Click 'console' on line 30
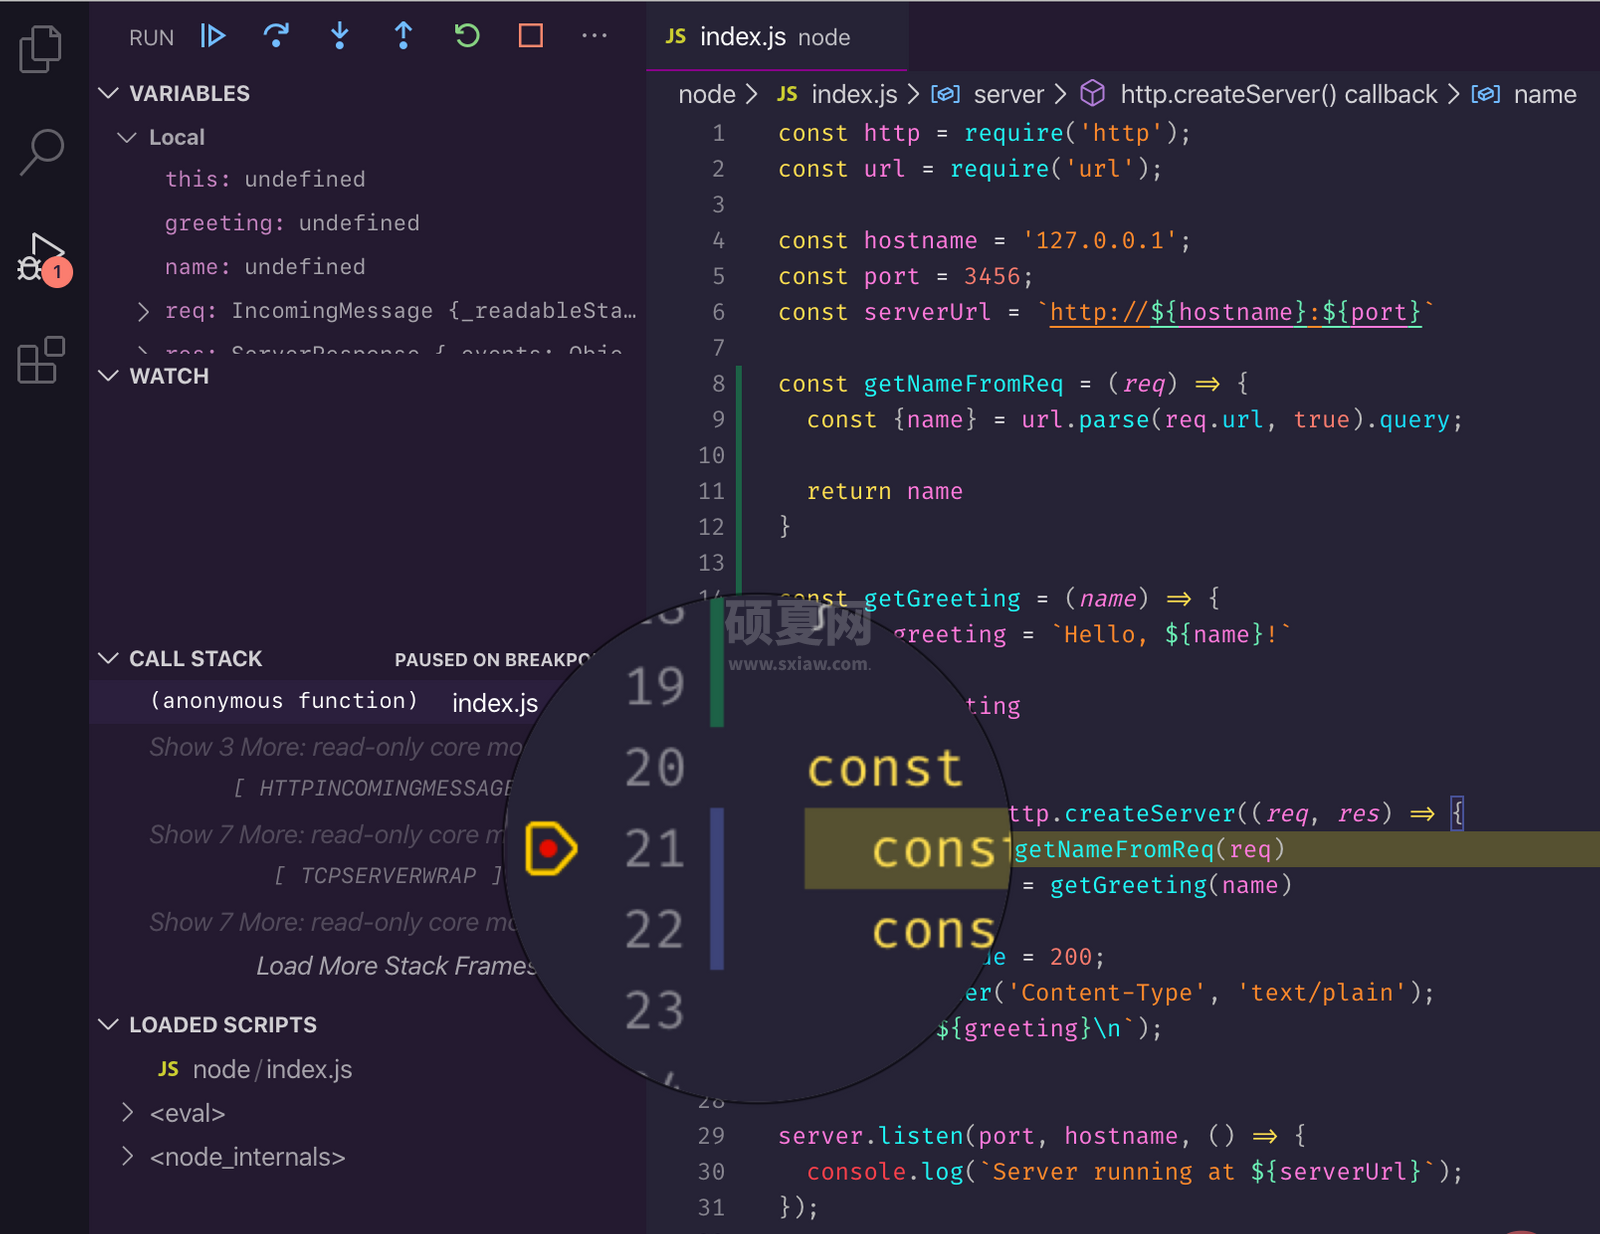Screen dimensions: 1600x1234 pos(856,1172)
